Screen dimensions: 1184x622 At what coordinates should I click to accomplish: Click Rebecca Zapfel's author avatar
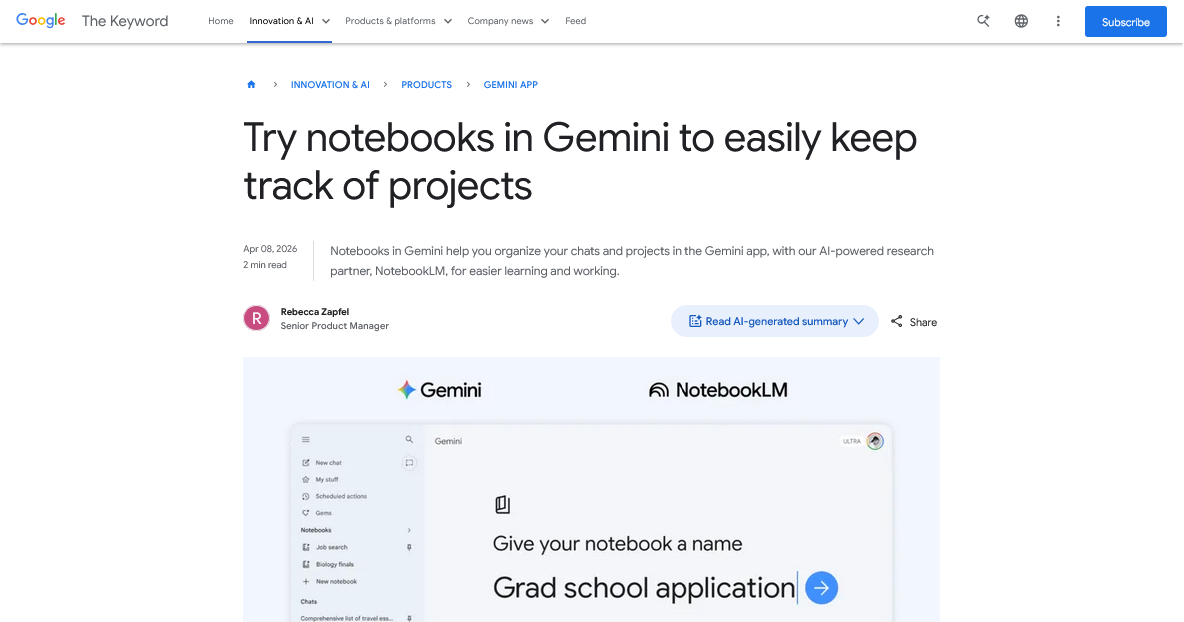[256, 319]
